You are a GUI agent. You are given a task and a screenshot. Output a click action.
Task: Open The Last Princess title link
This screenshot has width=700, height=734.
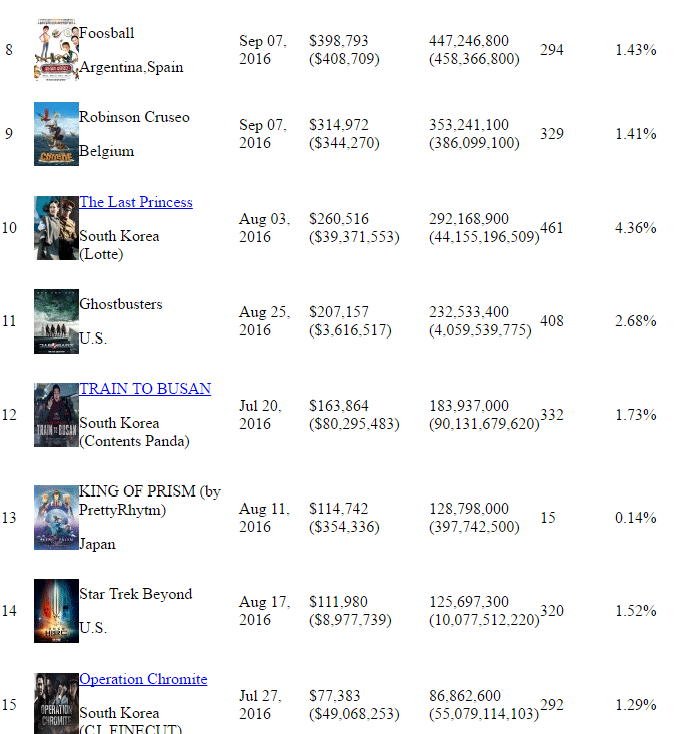tap(136, 202)
